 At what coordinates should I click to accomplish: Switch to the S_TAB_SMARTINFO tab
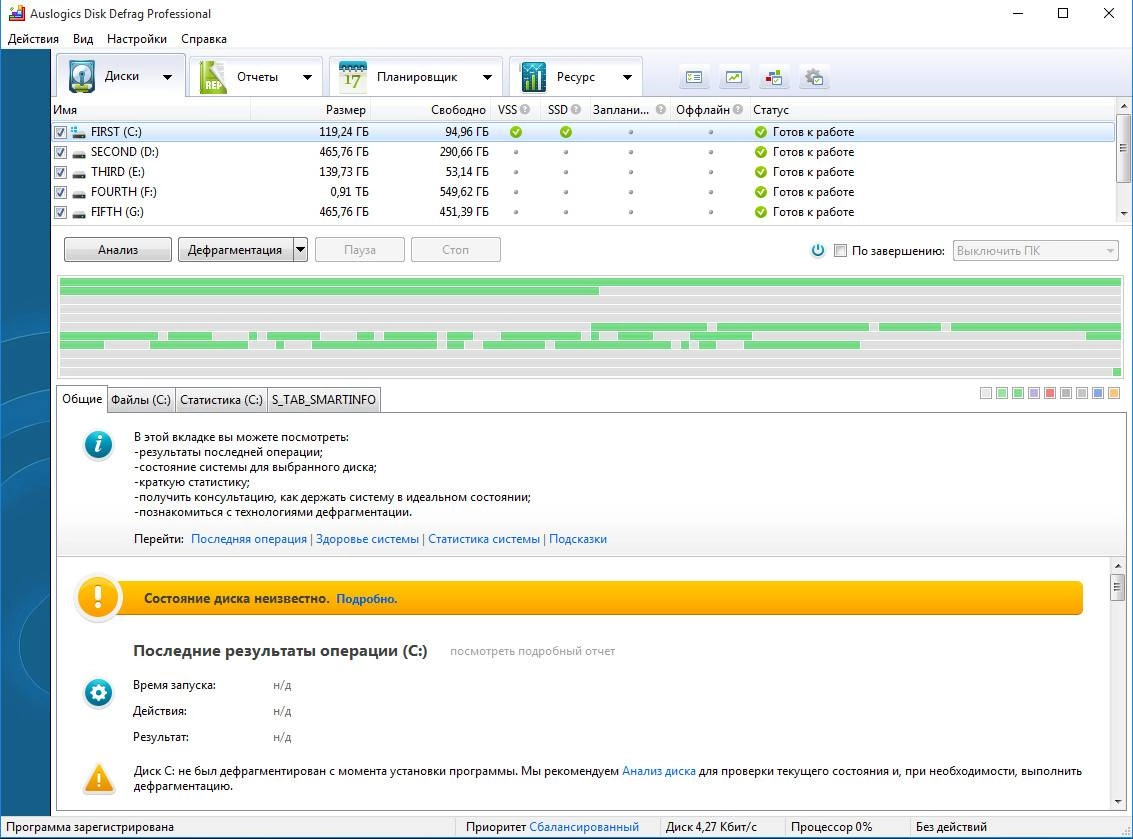[324, 400]
